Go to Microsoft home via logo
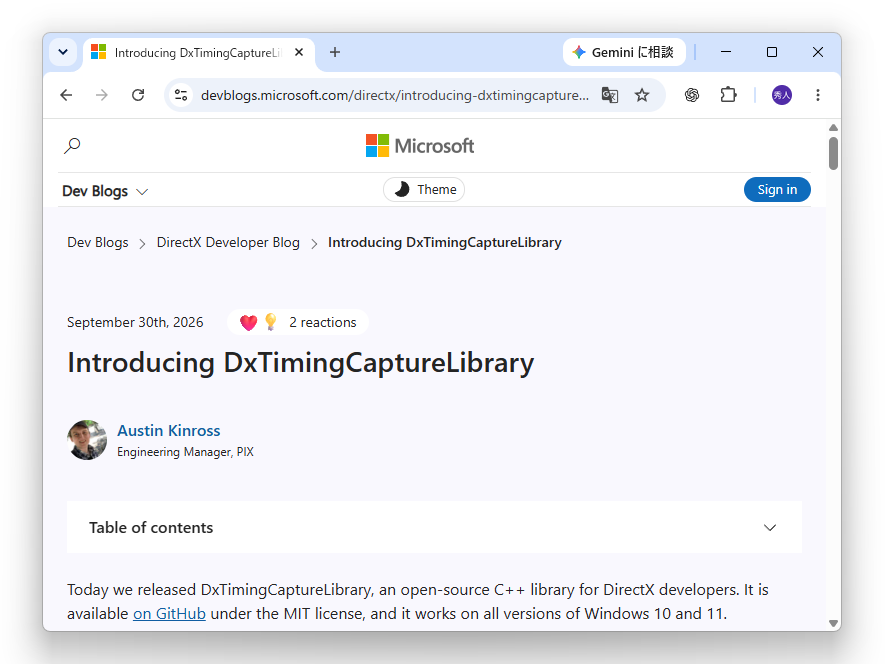The height and width of the screenshot is (664, 885). coord(420,146)
